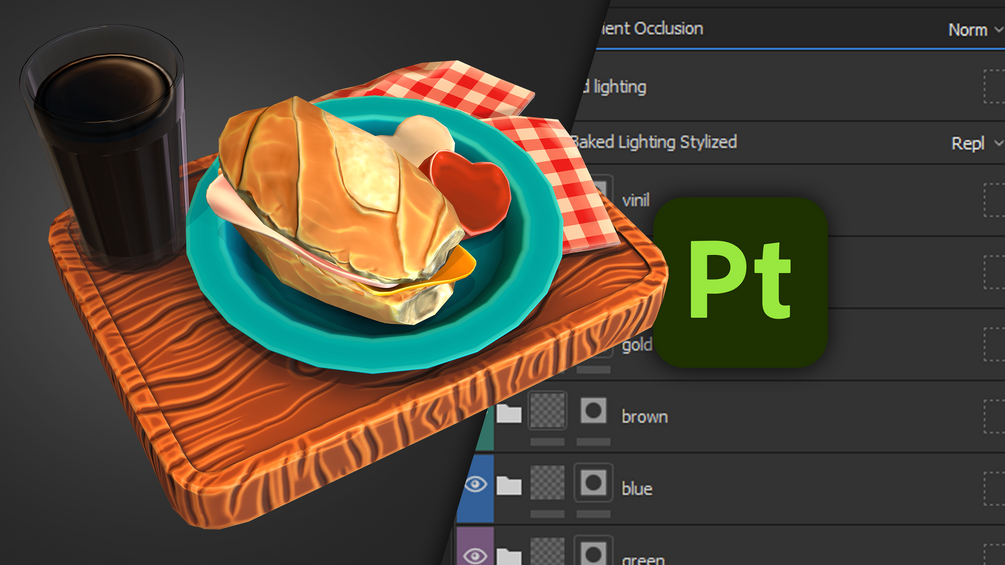This screenshot has width=1005, height=565.
Task: Click the brown layer folder icon
Action: point(509,413)
